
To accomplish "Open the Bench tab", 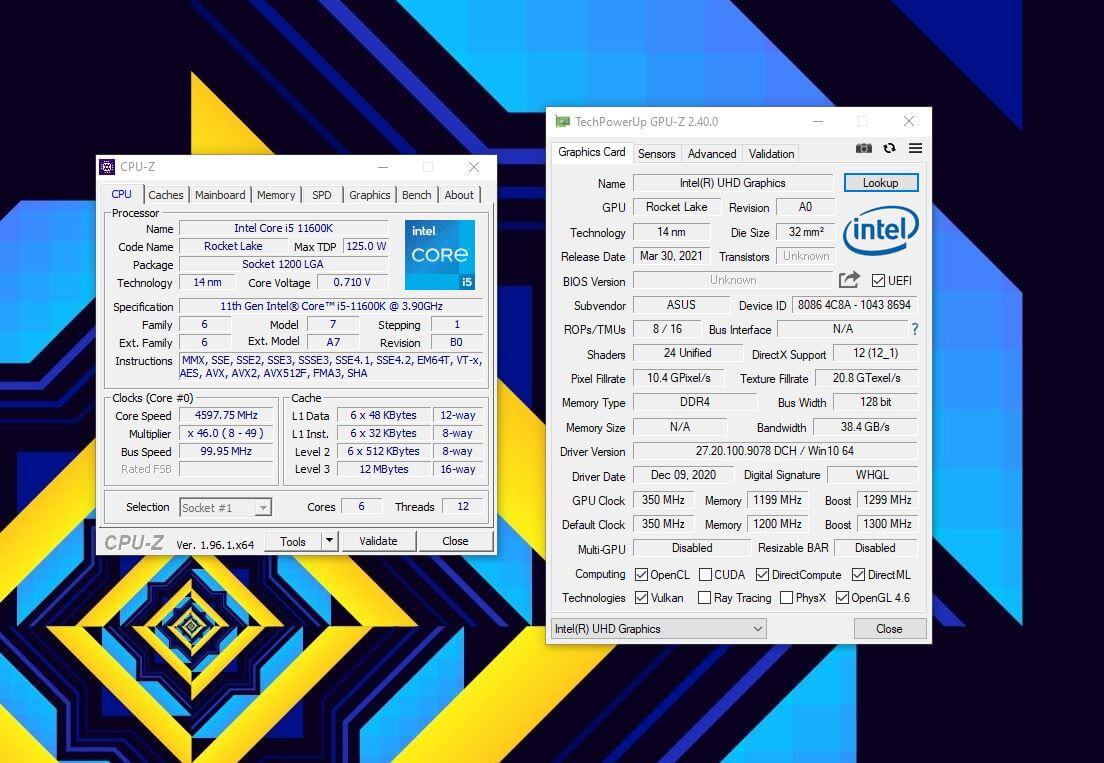I will [416, 195].
